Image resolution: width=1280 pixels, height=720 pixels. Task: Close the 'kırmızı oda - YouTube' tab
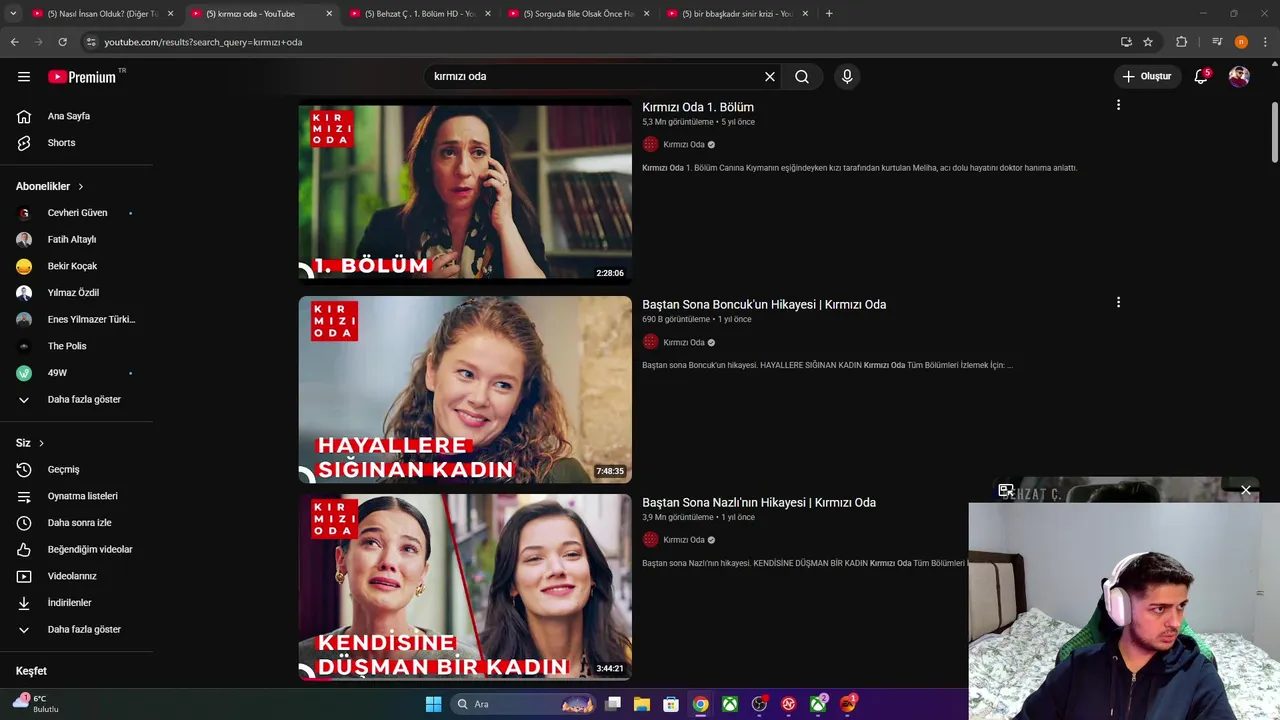tap(329, 14)
